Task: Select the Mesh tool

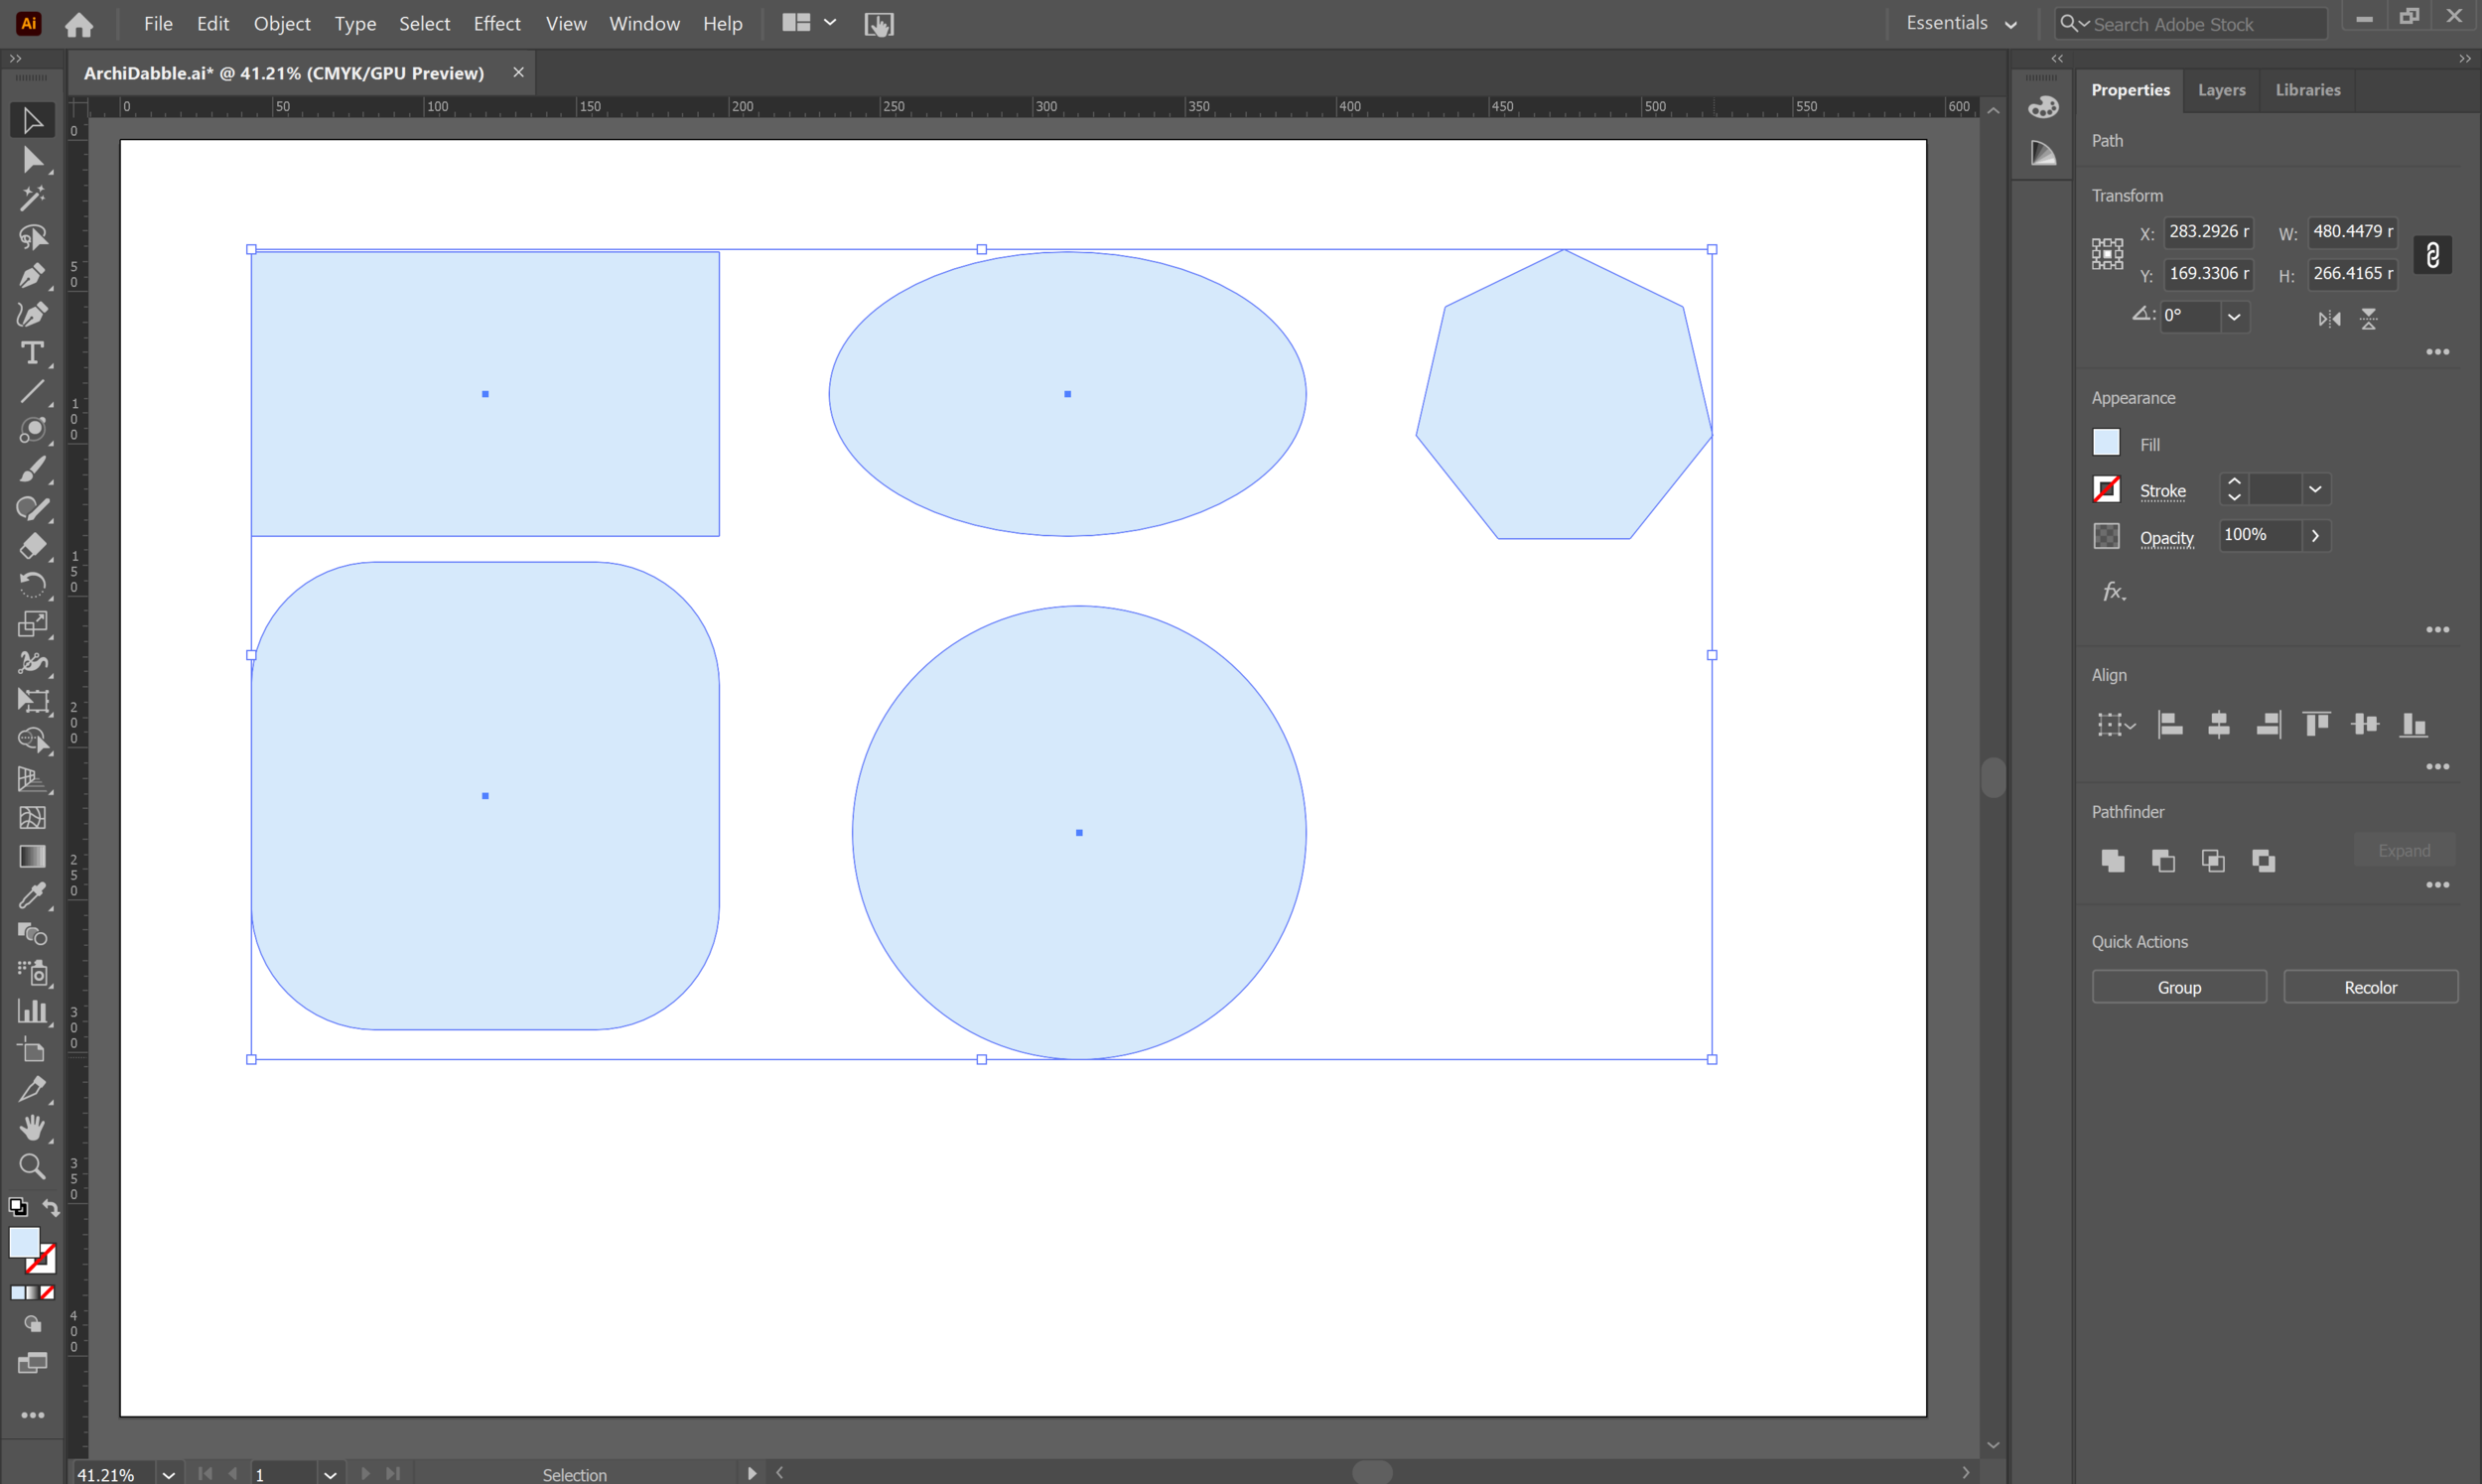Action: tap(32, 818)
